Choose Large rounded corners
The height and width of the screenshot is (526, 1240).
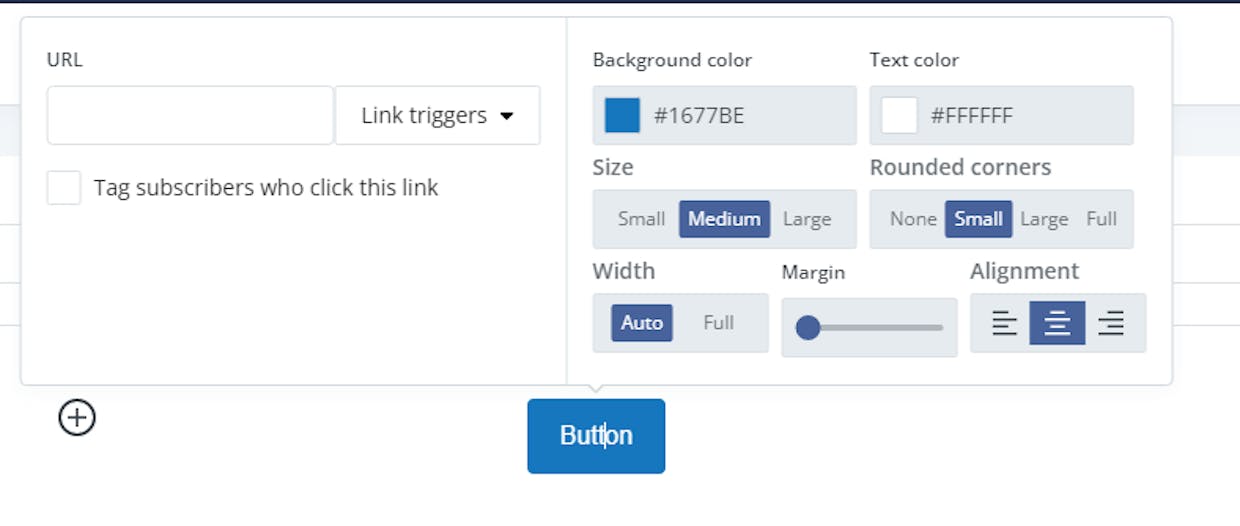[x=1044, y=219]
